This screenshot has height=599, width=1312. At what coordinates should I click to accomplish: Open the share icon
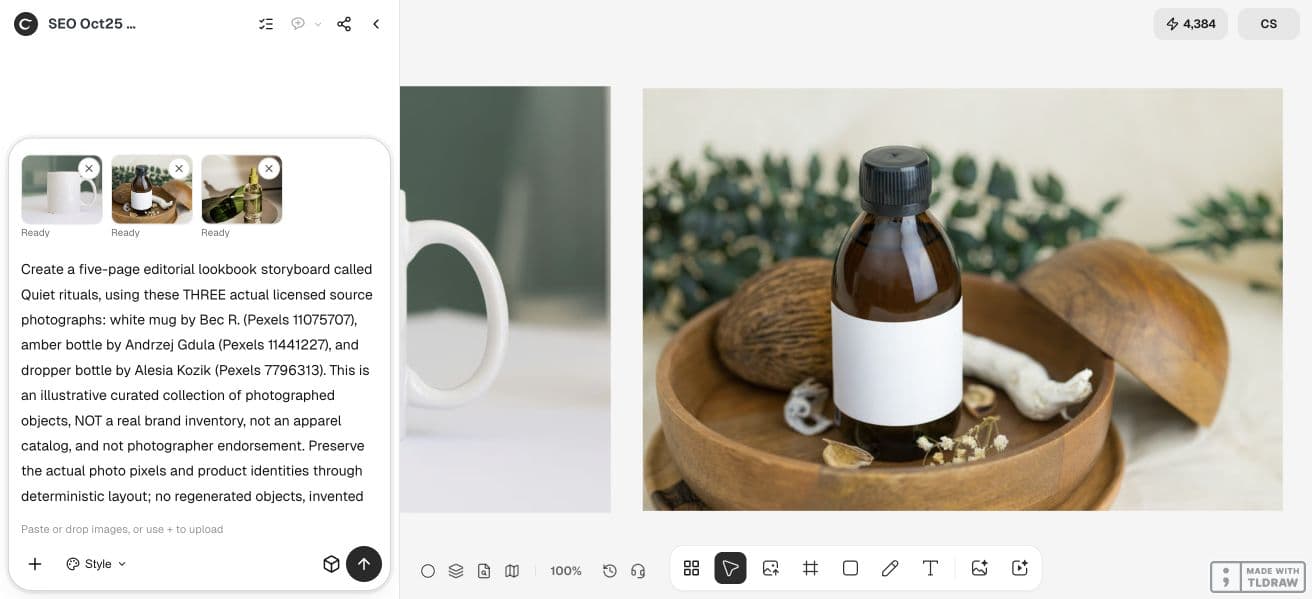coord(344,24)
